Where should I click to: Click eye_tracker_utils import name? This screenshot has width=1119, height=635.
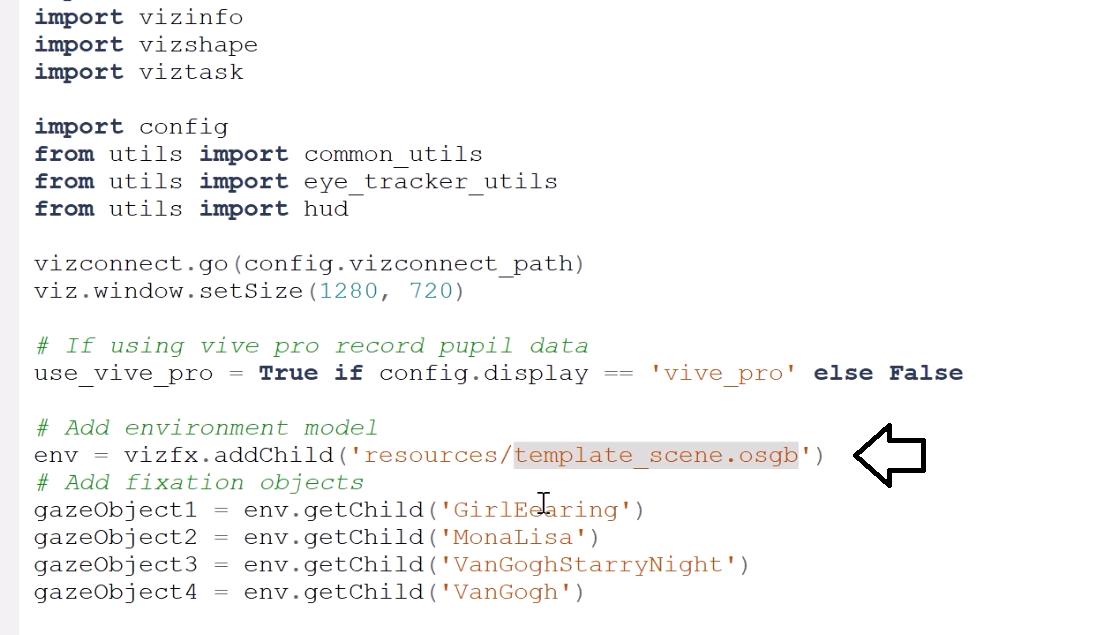[430, 182]
